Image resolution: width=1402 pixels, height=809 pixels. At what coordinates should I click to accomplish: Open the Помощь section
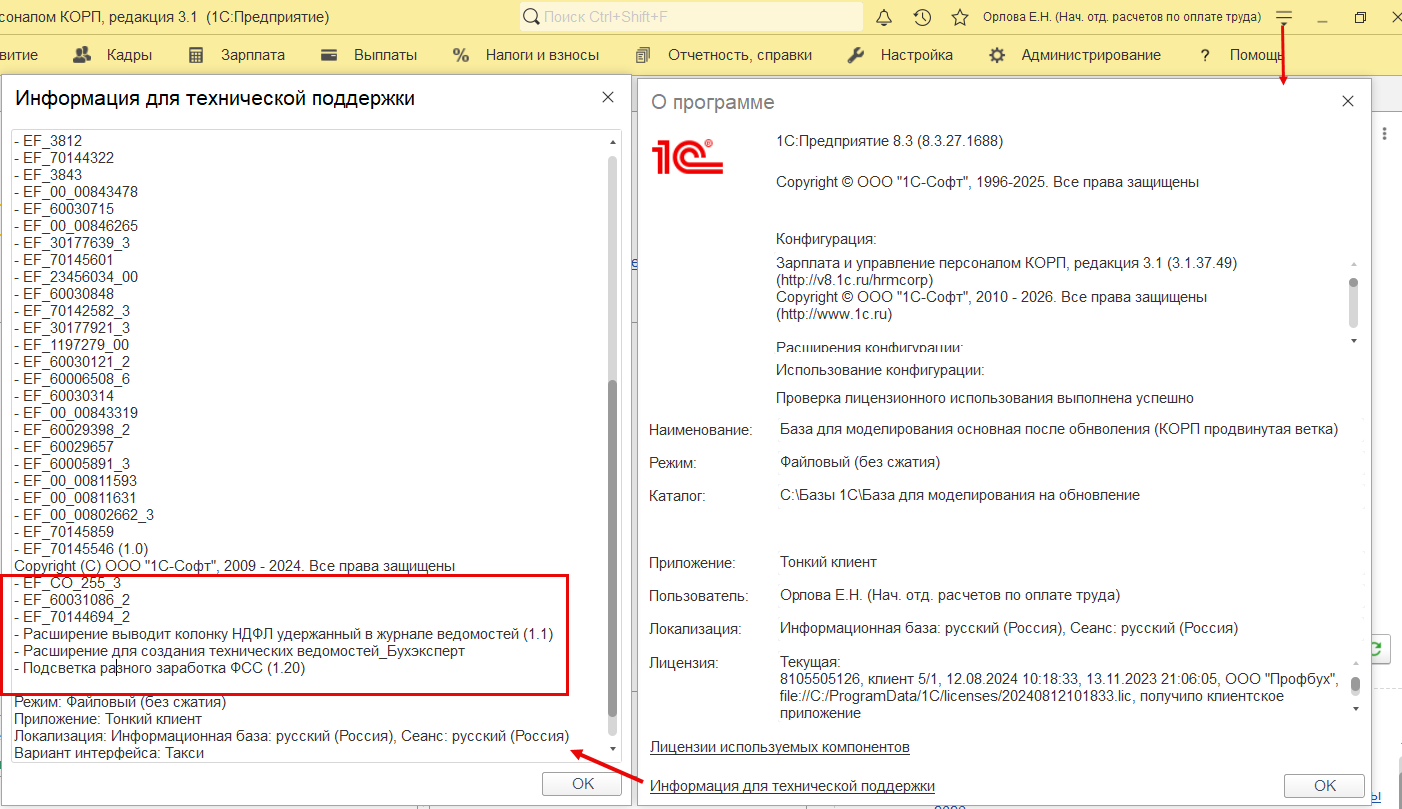pyautogui.click(x=1241, y=55)
